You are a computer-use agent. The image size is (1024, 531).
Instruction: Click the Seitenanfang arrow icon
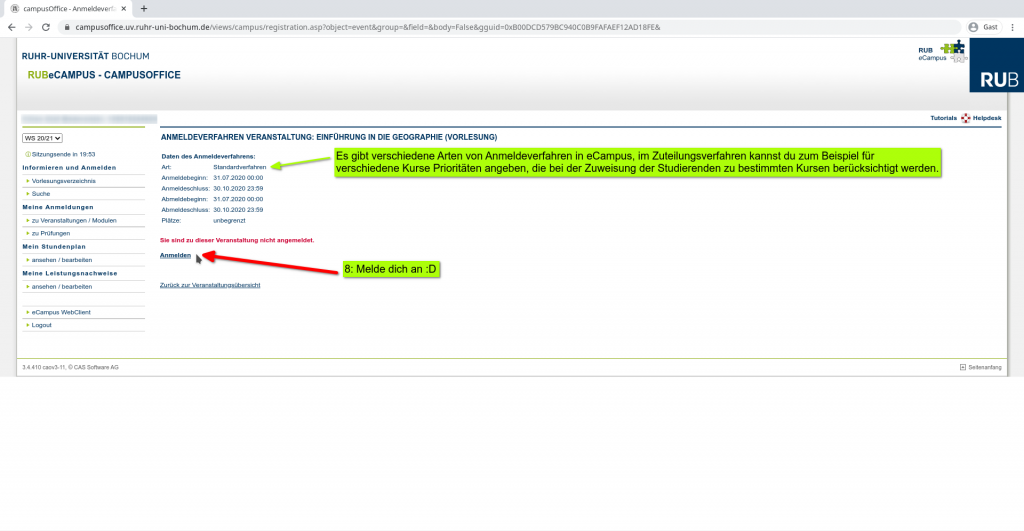point(963,368)
